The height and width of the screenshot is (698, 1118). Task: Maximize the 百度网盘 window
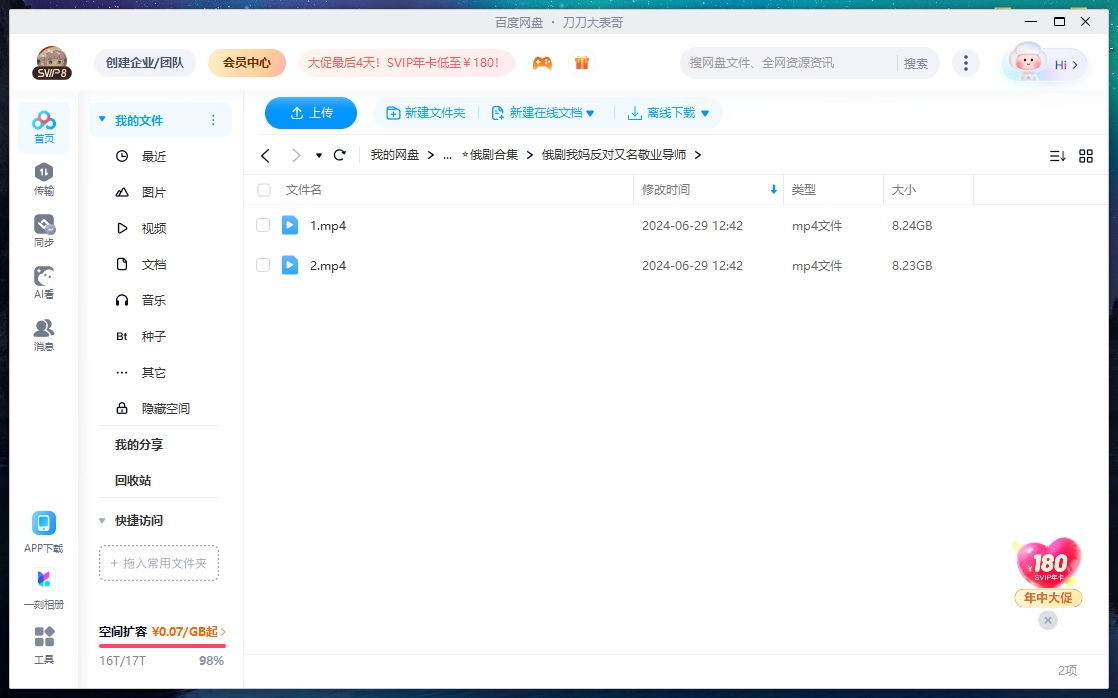pyautogui.click(x=1060, y=21)
